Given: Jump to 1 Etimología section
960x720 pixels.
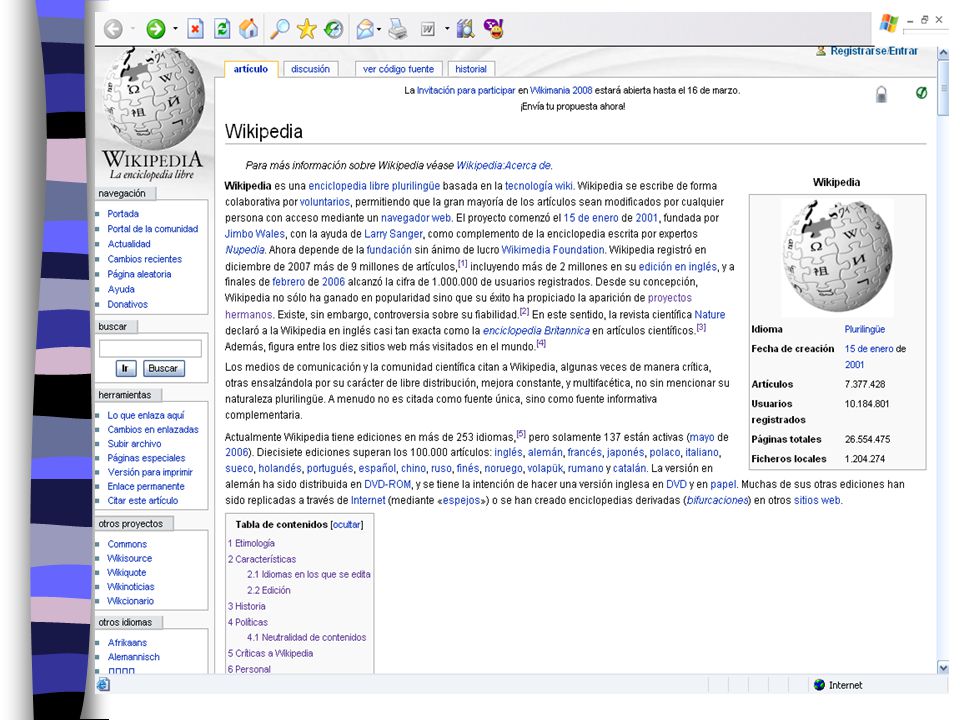Looking at the screenshot, I should click(251, 543).
